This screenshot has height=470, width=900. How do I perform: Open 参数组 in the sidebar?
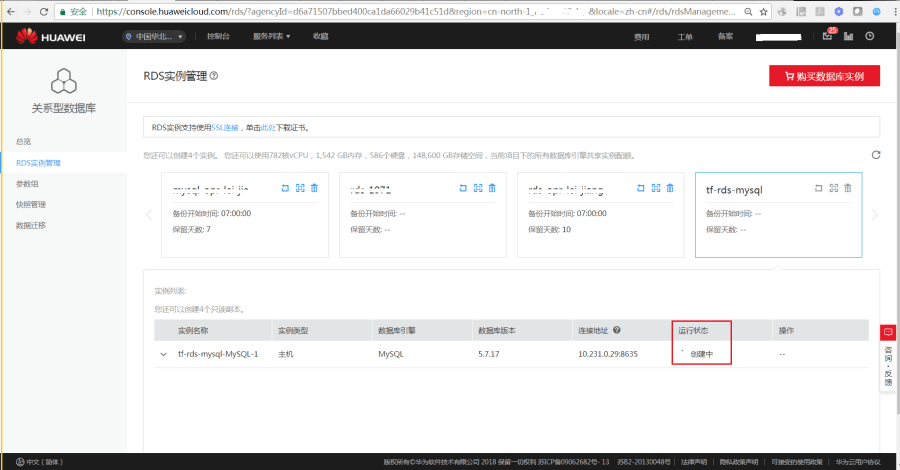pyautogui.click(x=27, y=184)
